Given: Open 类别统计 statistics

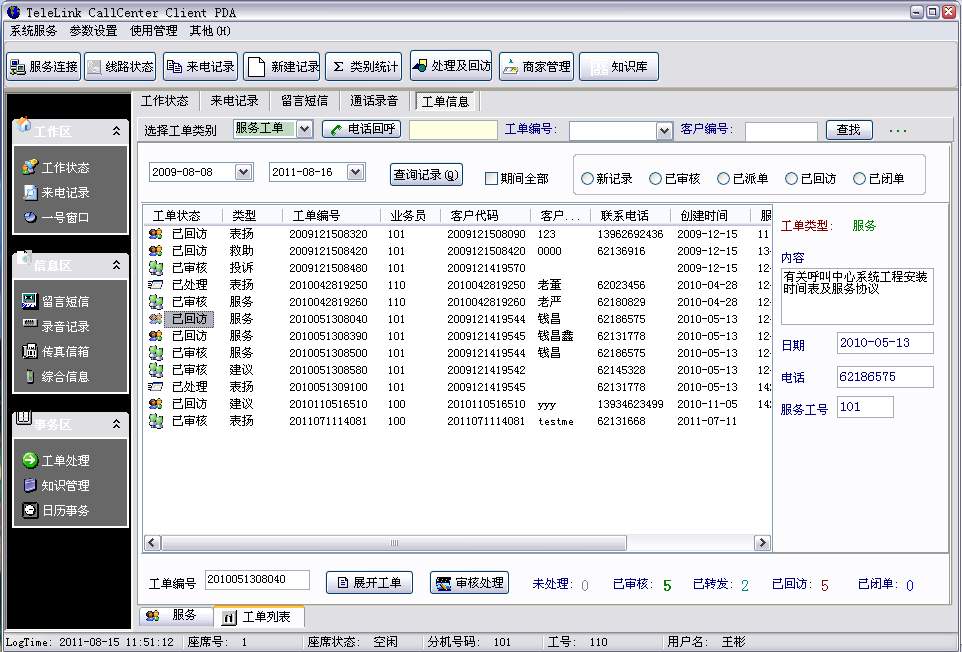Looking at the screenshot, I should (x=364, y=66).
